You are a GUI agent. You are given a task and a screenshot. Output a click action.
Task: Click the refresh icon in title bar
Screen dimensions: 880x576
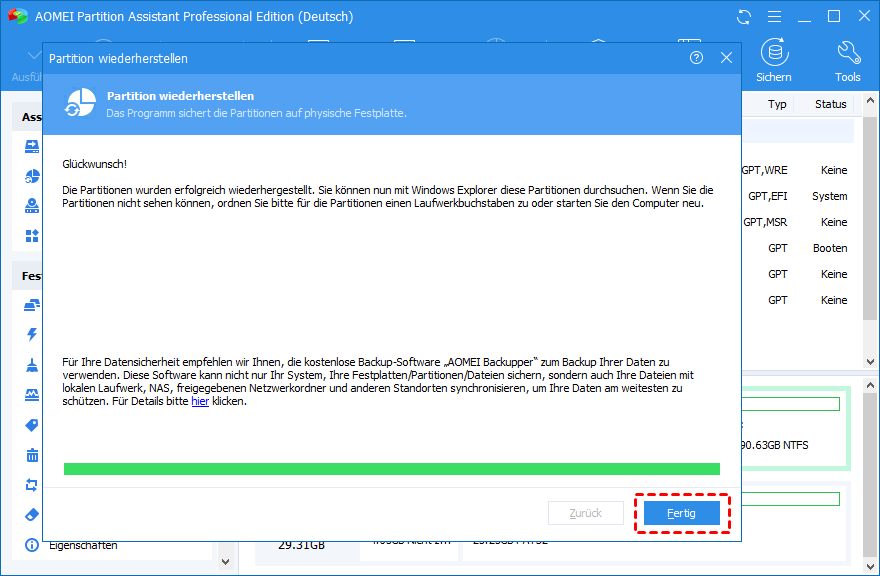[744, 17]
